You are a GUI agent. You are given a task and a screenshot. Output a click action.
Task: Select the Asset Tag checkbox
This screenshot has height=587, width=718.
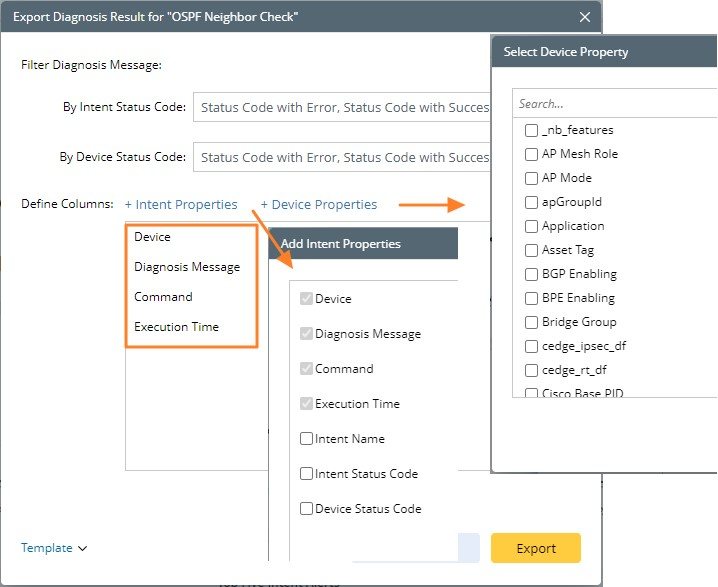point(532,250)
